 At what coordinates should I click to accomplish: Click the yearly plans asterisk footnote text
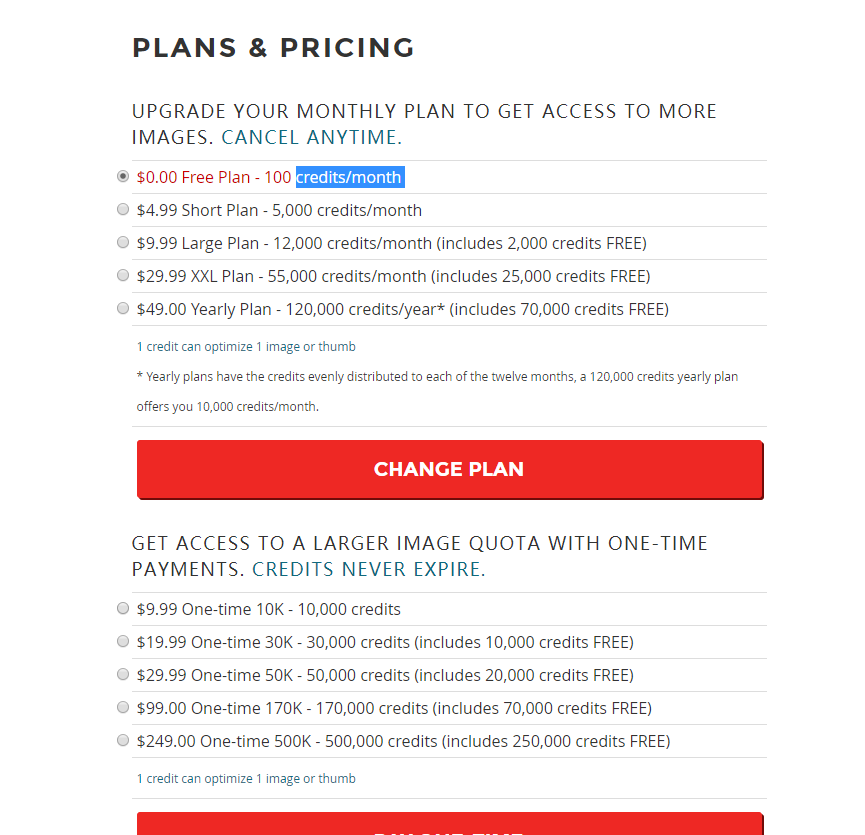click(x=437, y=377)
